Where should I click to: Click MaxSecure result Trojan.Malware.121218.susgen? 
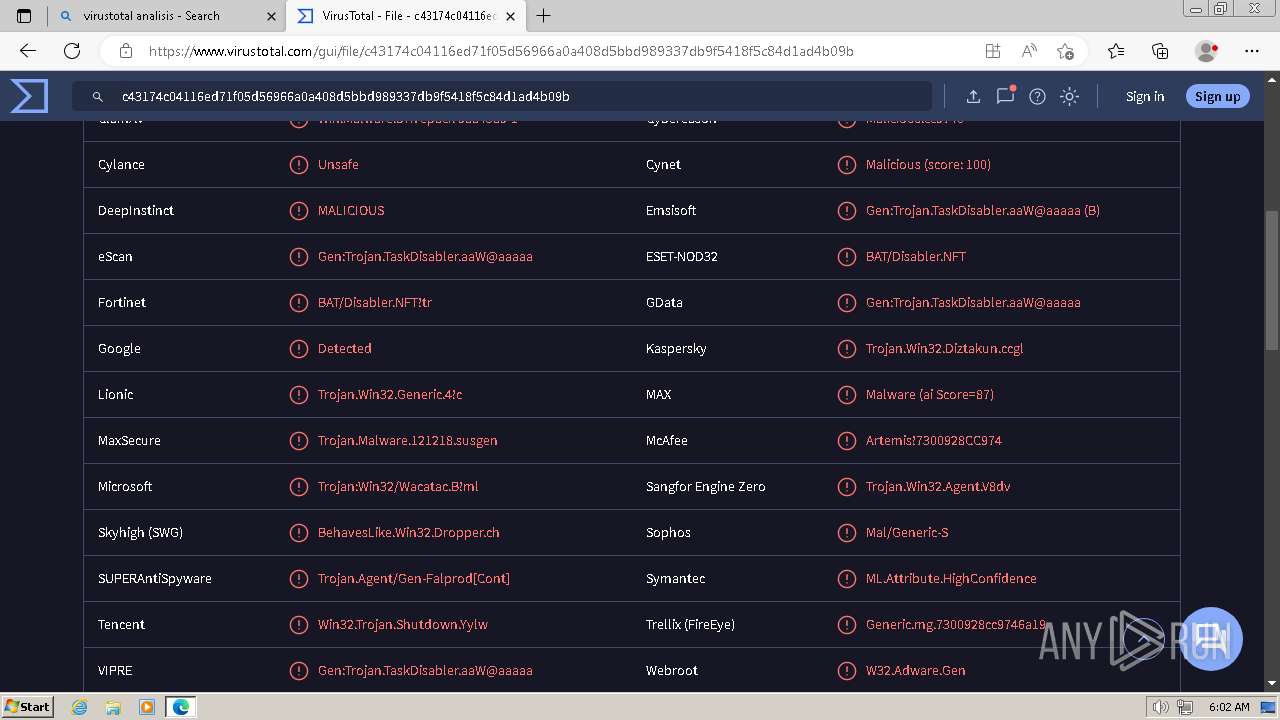point(407,441)
